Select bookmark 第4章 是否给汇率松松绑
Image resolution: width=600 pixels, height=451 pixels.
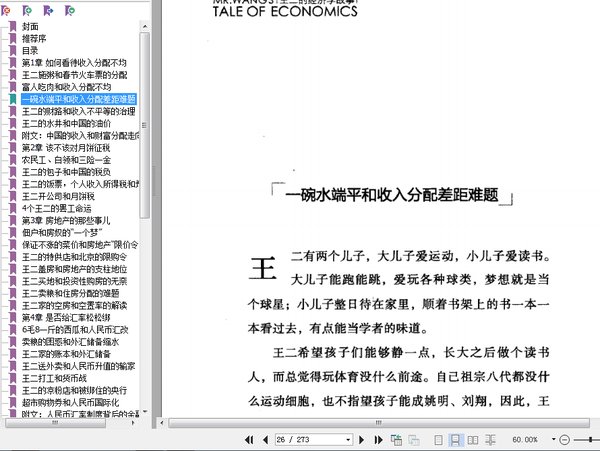point(66,317)
